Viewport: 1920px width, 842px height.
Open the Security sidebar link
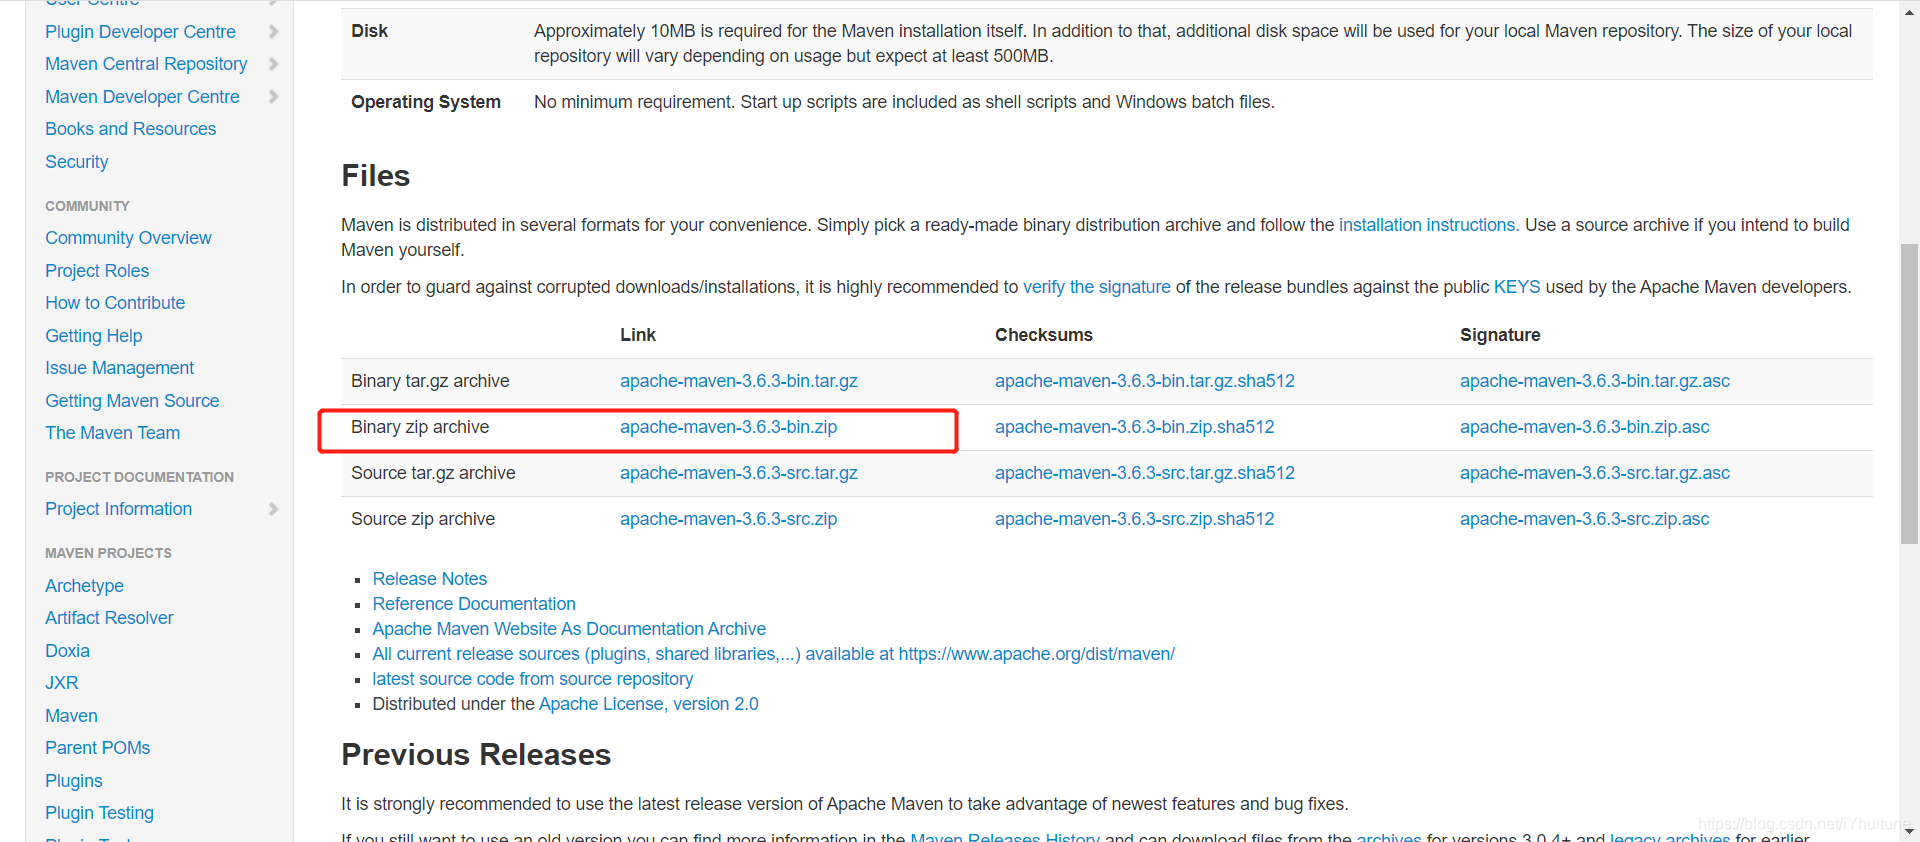[x=76, y=162]
